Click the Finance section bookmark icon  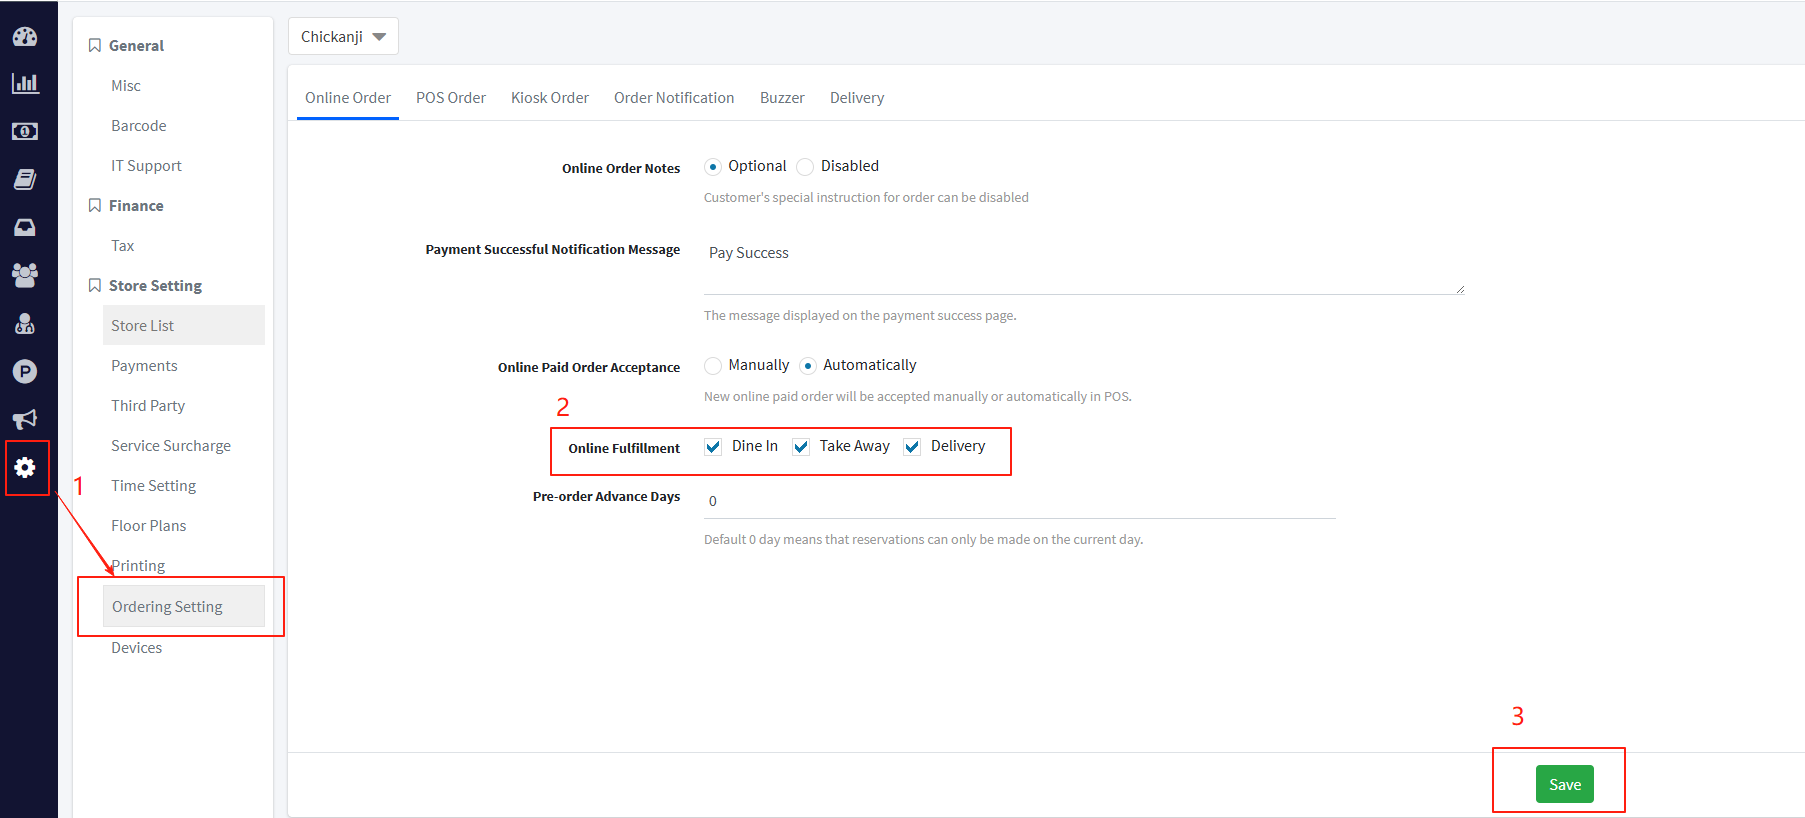coord(95,205)
